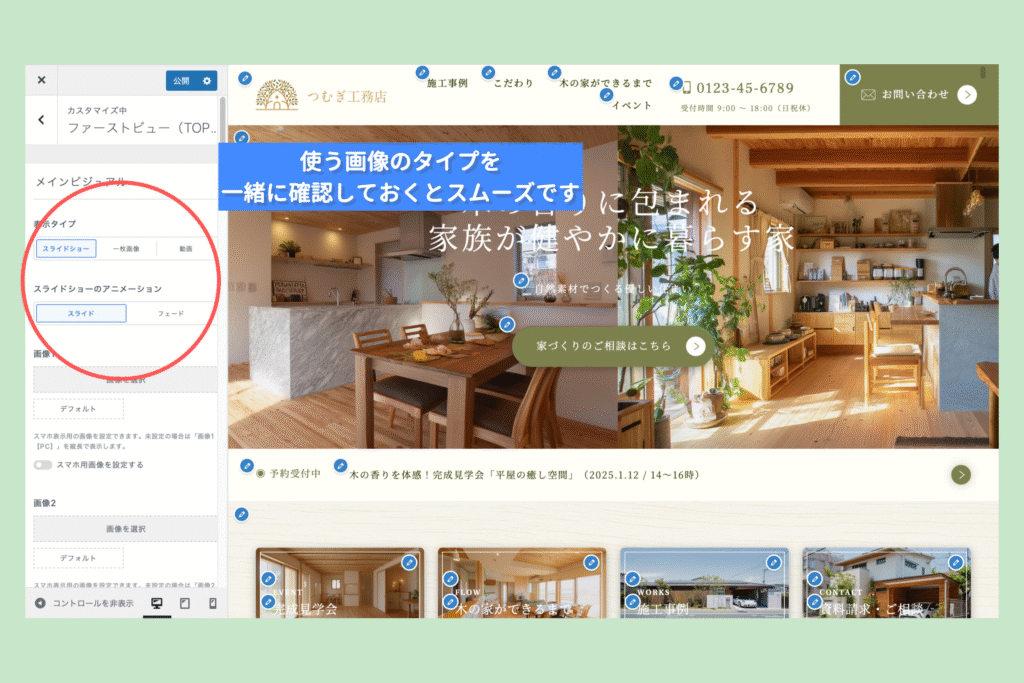Switch to mobile phone preview icon
Viewport: 1024px width, 683px height.
212,603
